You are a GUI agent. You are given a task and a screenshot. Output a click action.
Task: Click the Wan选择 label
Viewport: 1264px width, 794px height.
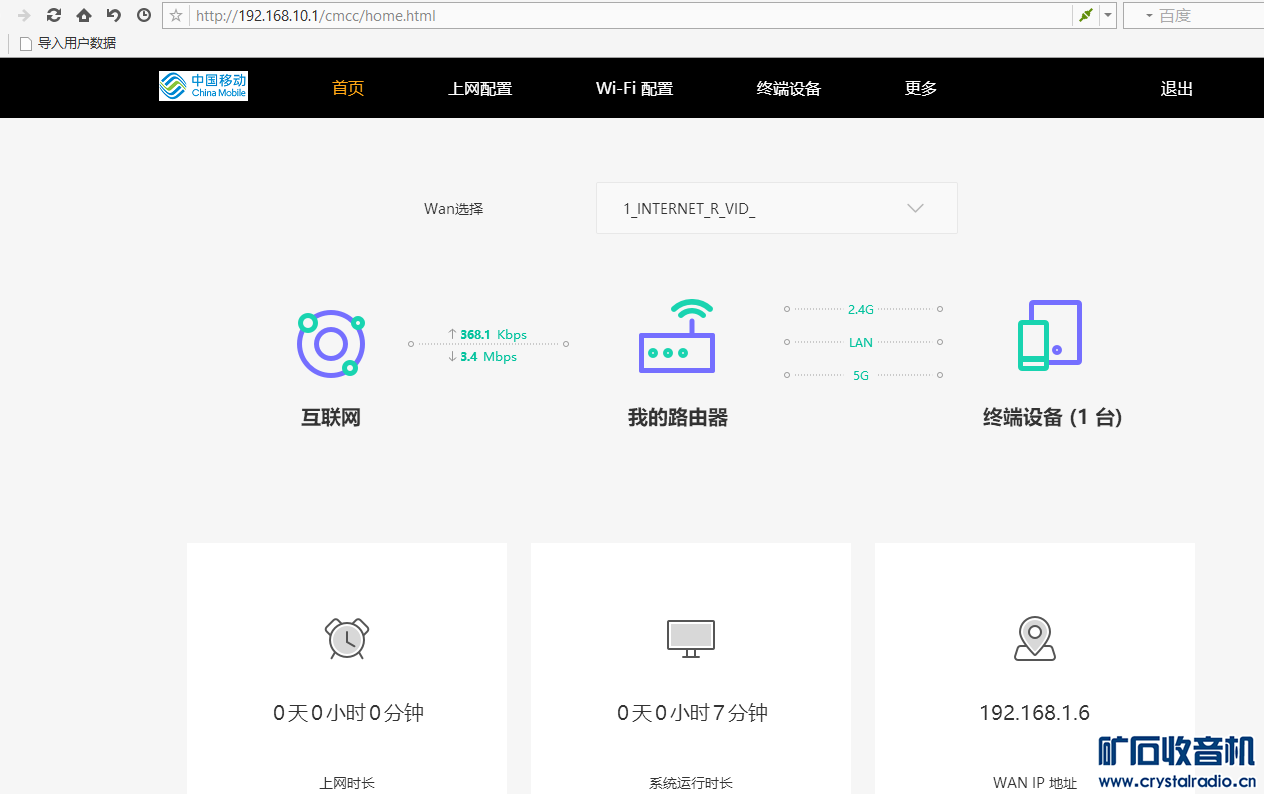point(453,209)
